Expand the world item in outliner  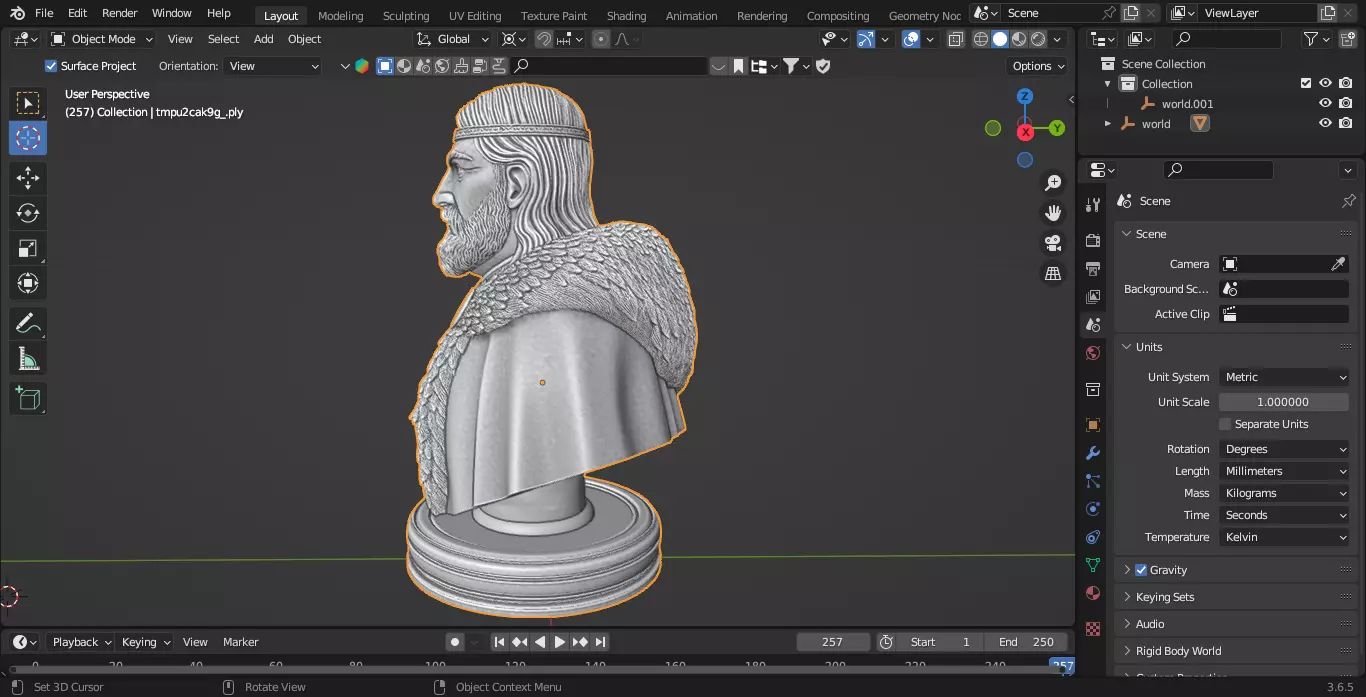(x=1107, y=124)
